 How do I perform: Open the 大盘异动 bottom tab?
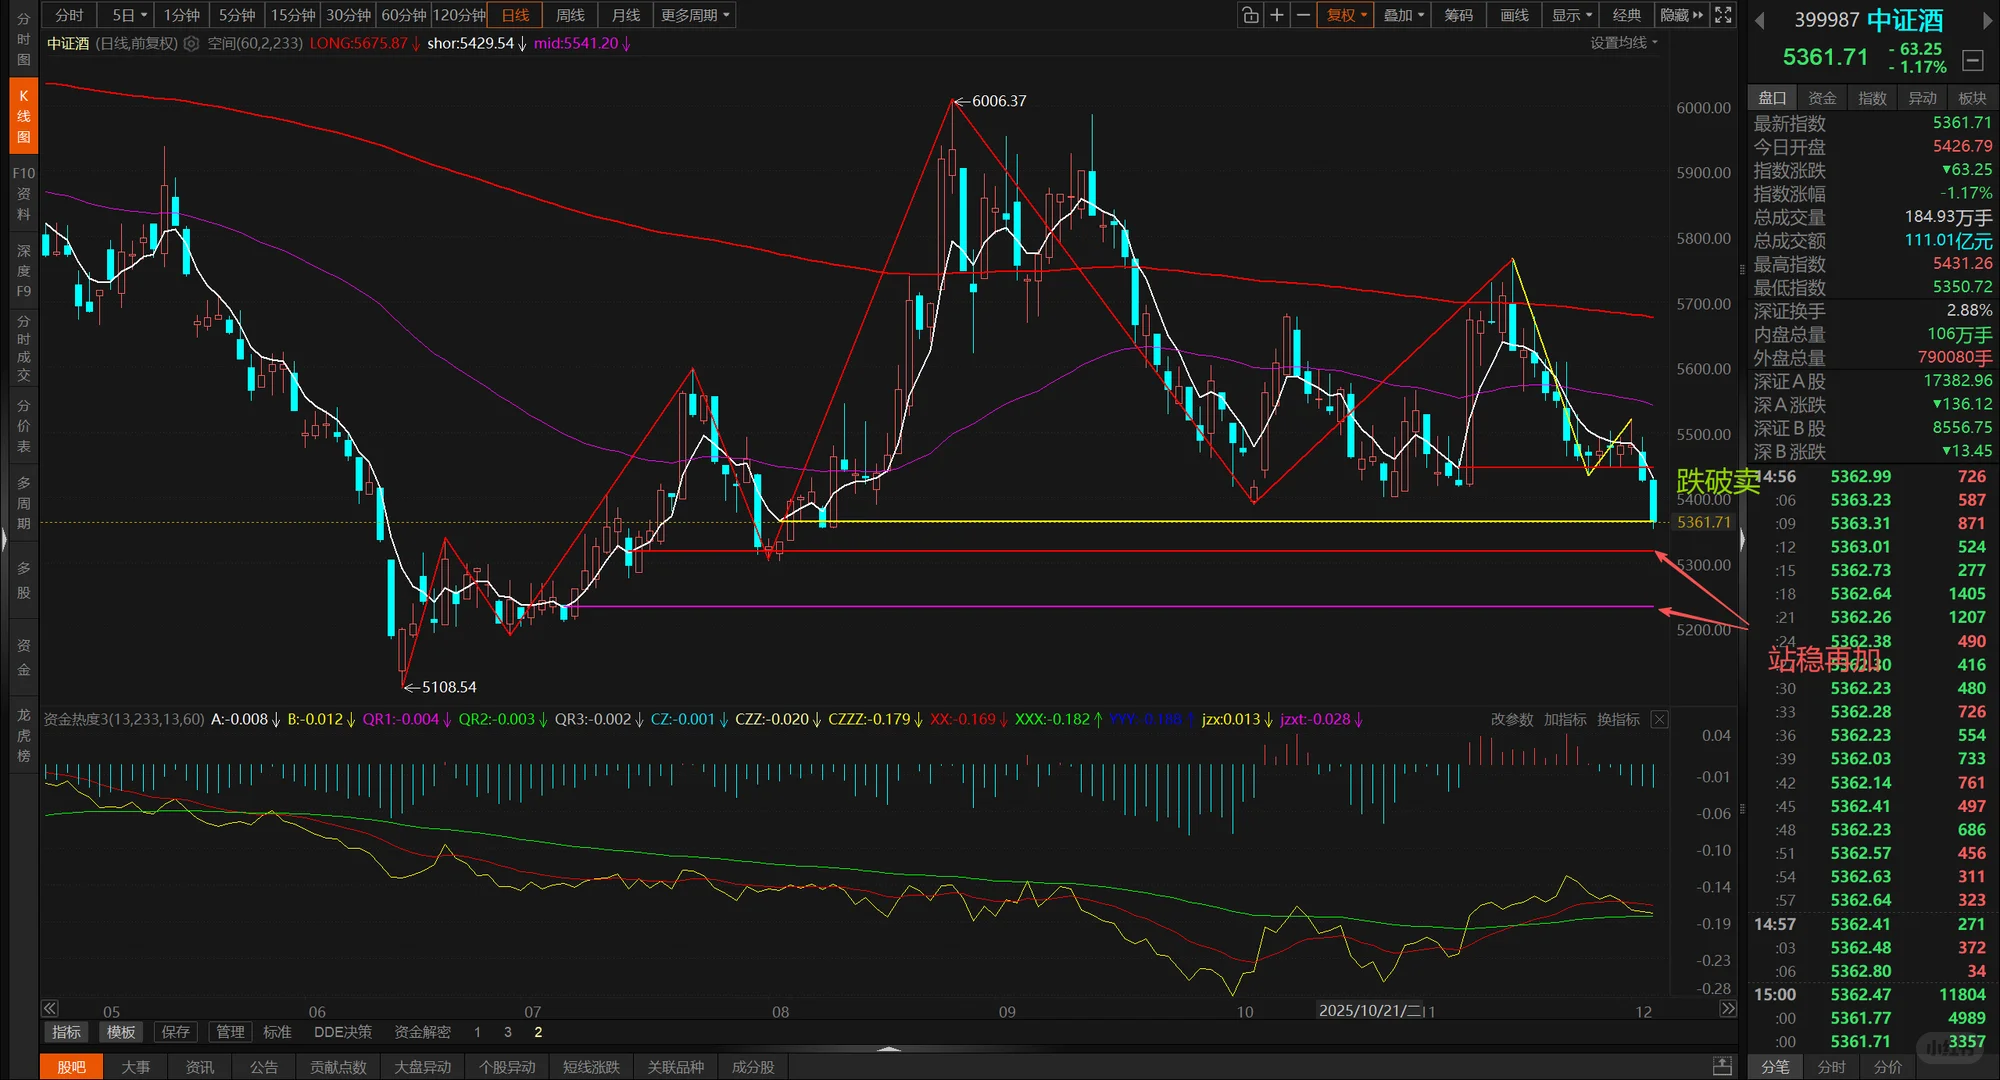click(422, 1067)
